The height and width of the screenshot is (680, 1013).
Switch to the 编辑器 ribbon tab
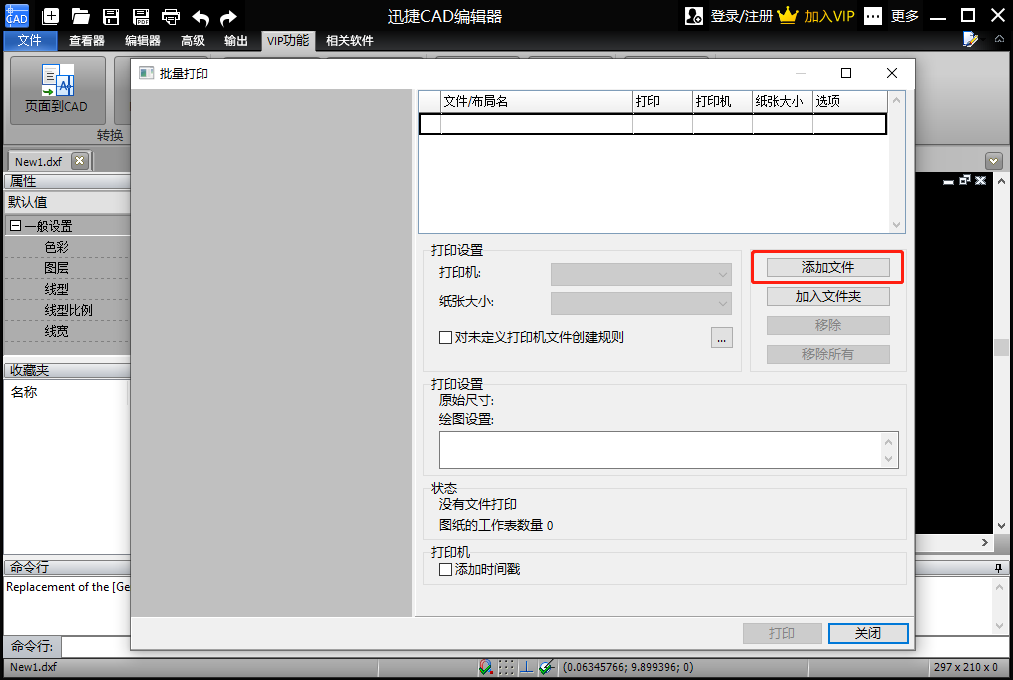(x=143, y=41)
